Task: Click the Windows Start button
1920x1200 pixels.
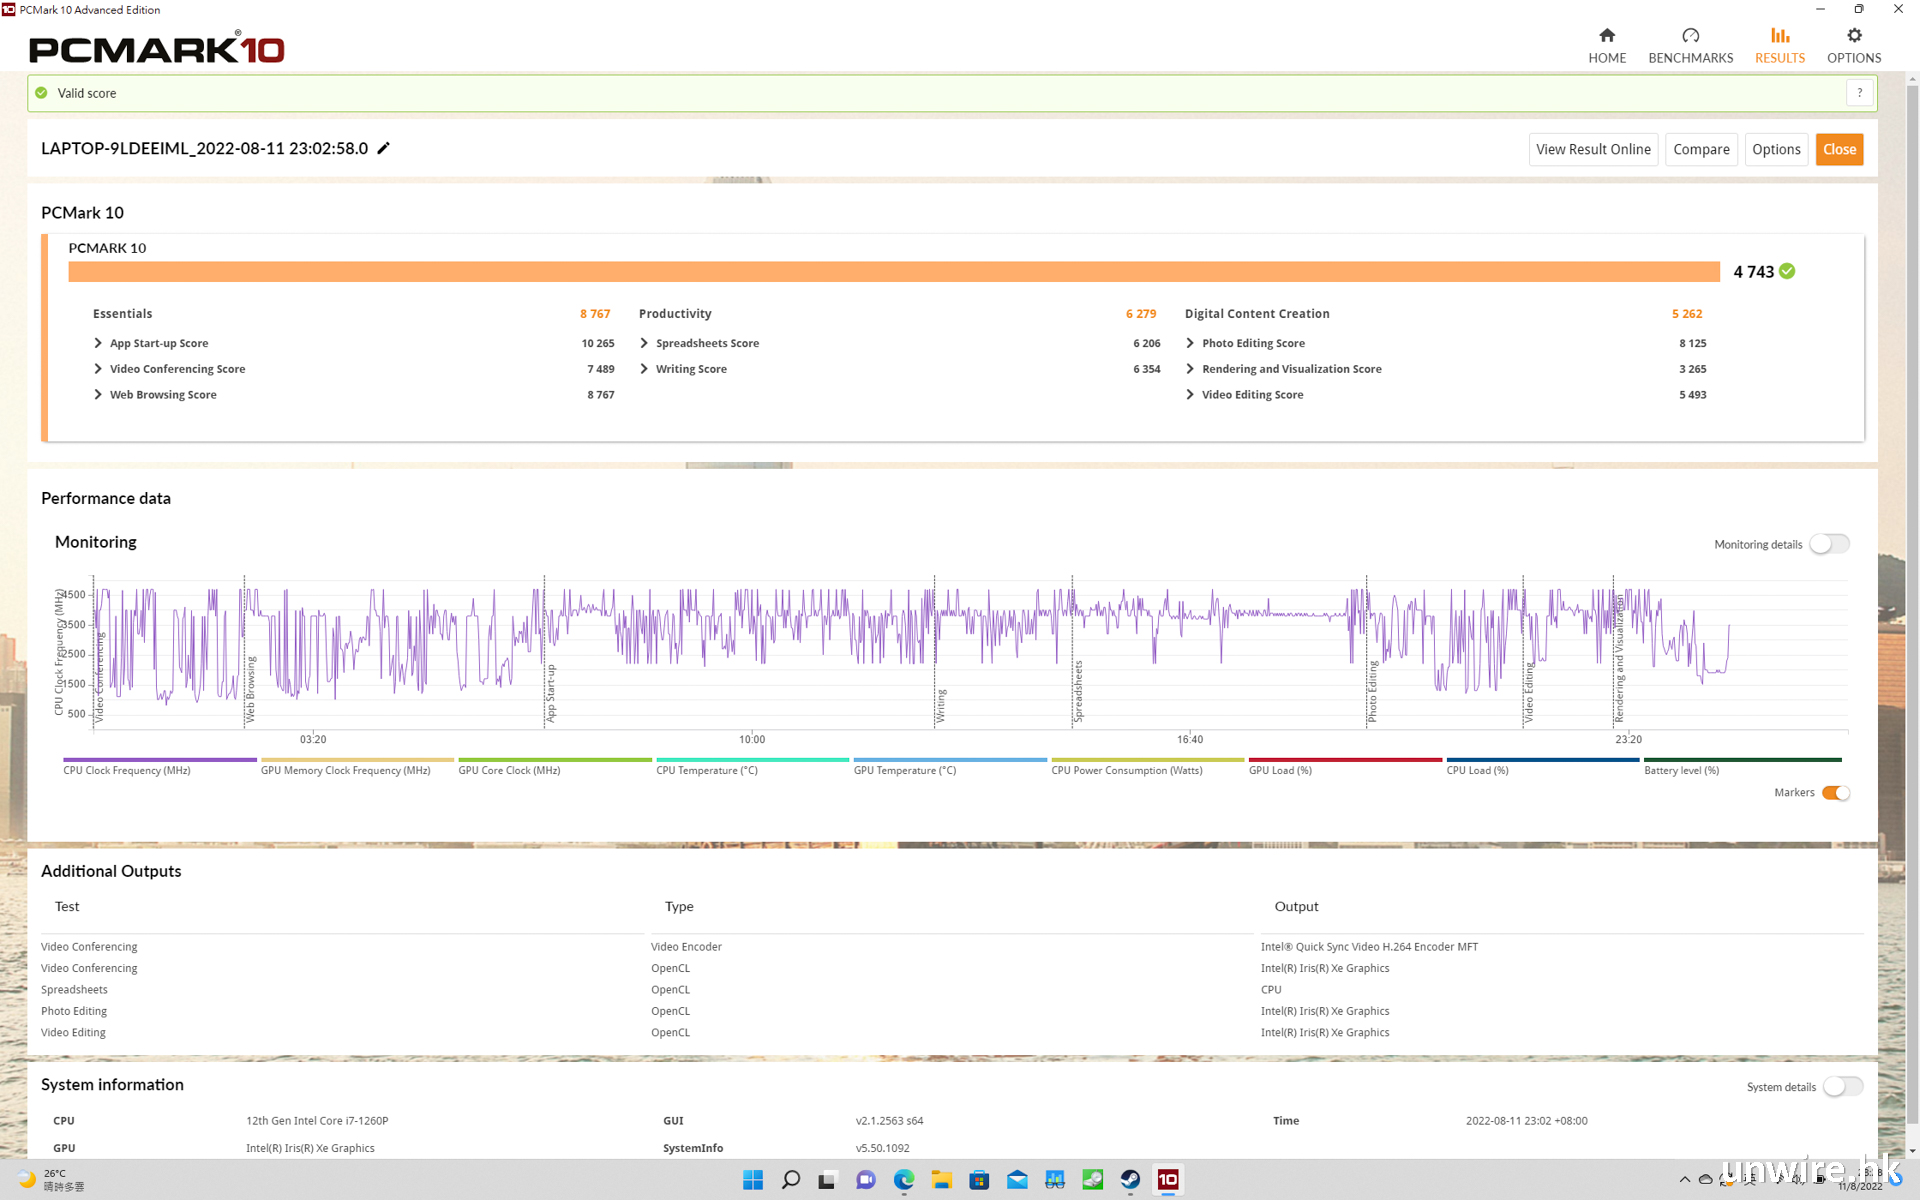Action: click(x=753, y=1180)
